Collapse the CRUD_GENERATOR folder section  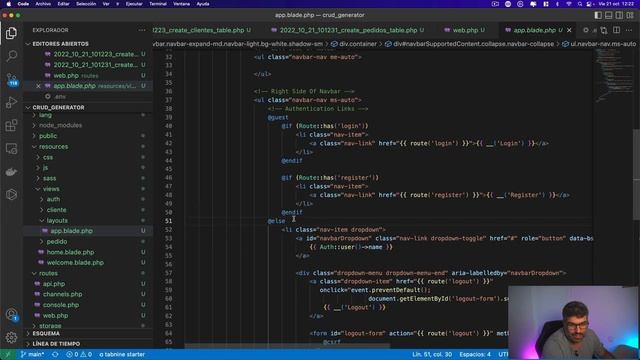[58, 107]
